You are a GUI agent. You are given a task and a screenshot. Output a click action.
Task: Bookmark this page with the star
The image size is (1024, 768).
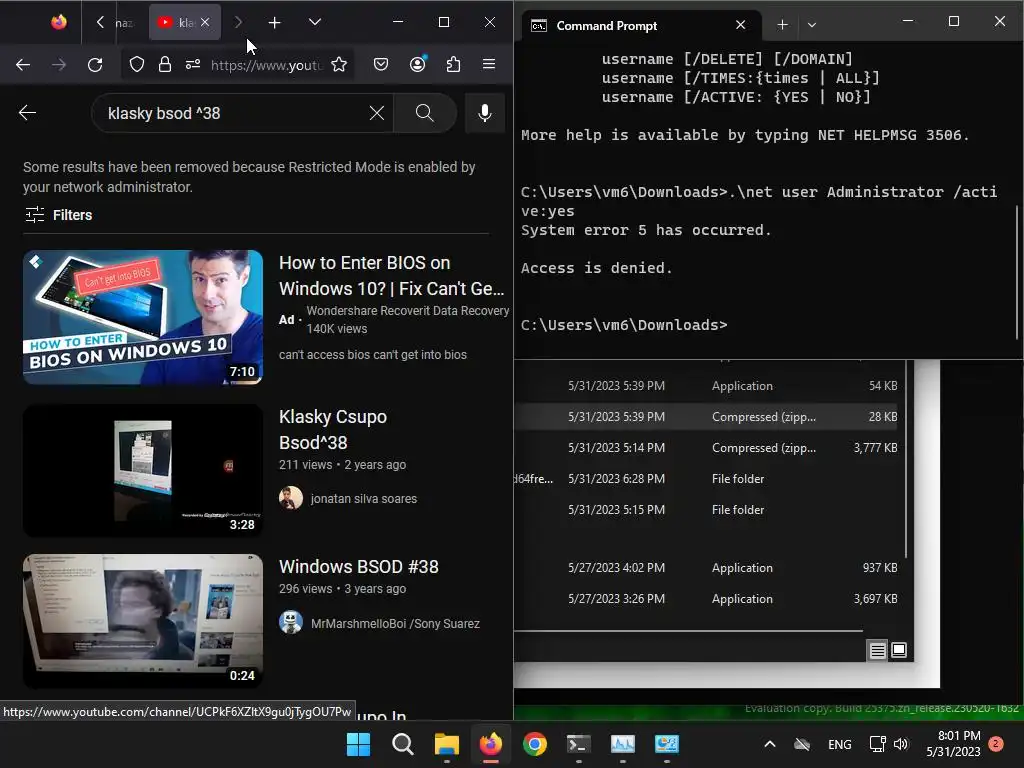point(339,64)
